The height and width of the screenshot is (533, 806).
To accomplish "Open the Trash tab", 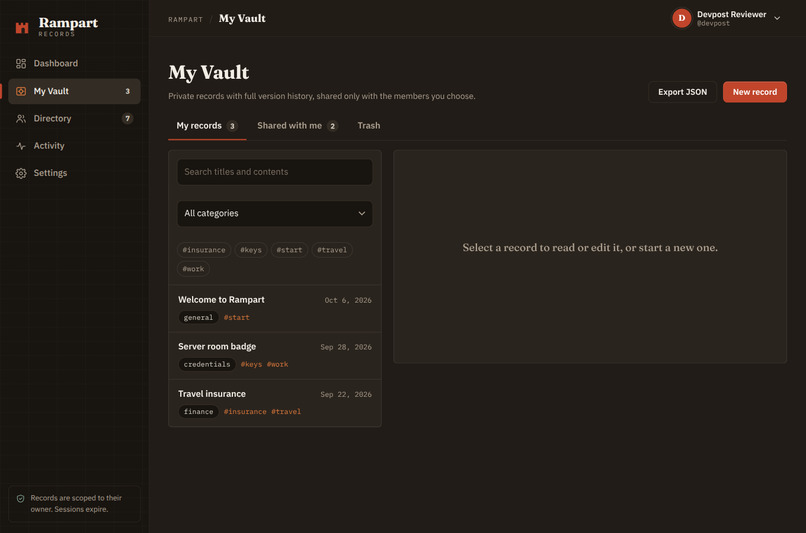I will 369,126.
